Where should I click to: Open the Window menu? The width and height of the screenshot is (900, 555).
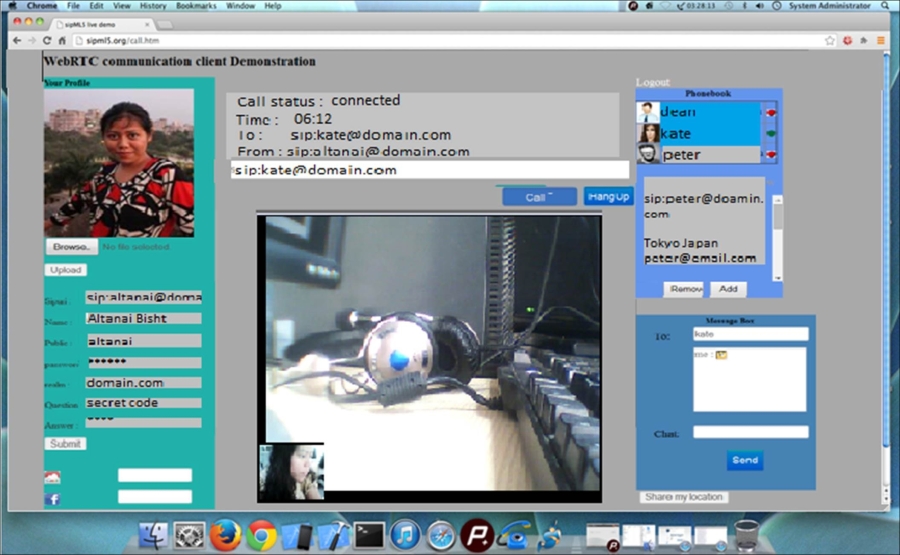(x=240, y=6)
